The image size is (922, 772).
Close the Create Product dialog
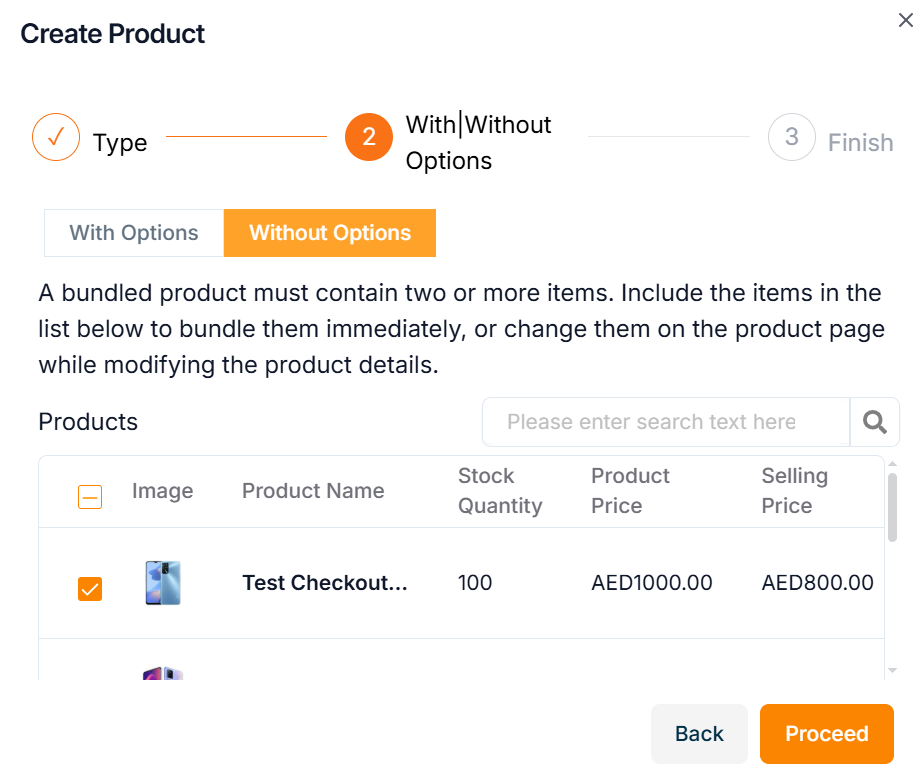pyautogui.click(x=905, y=19)
